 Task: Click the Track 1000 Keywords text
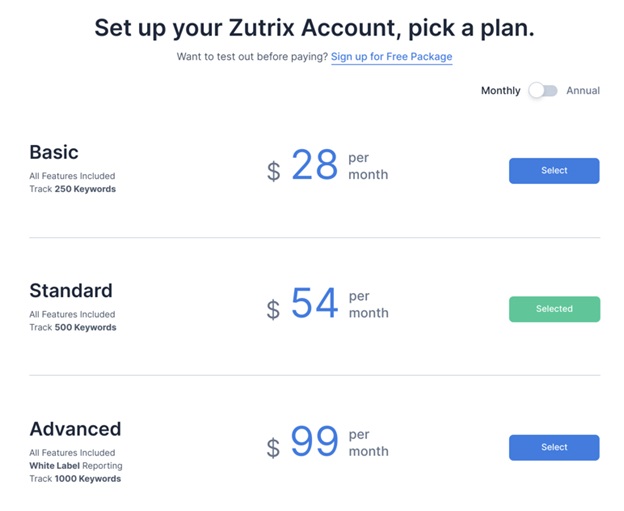coord(75,479)
